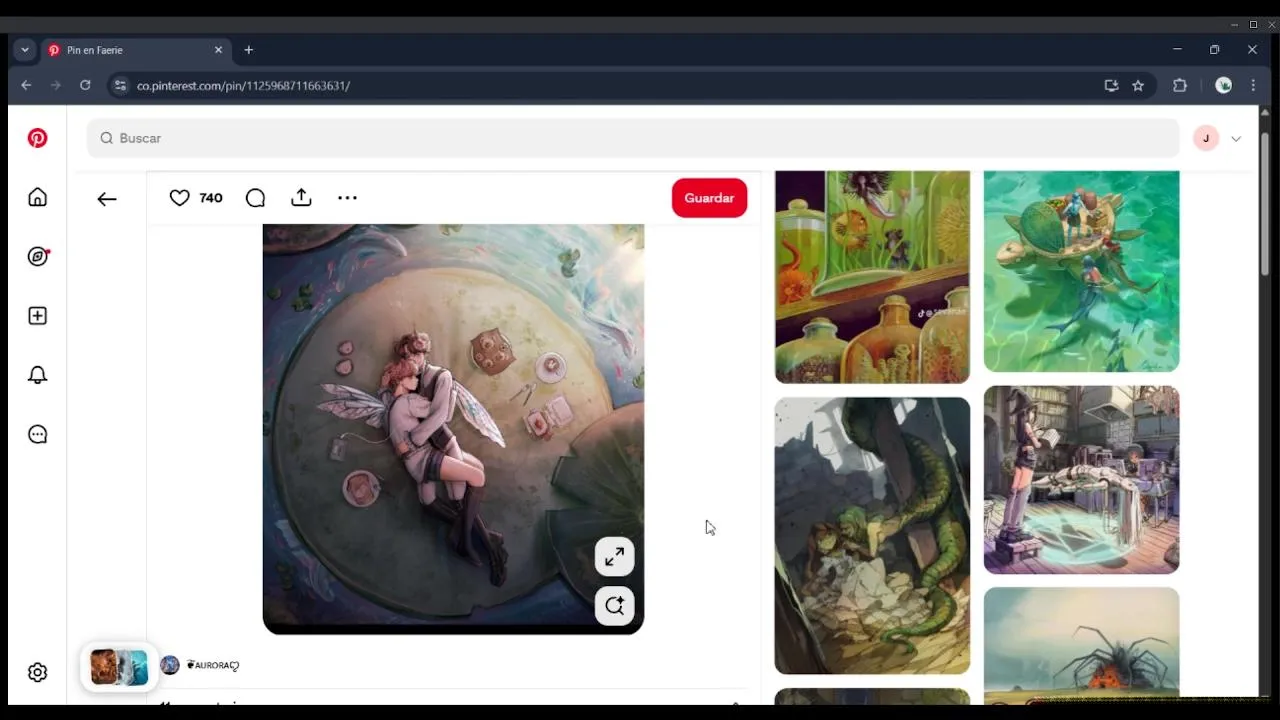This screenshot has width=1280, height=720.
Task: Expand the pin image to fullscreen
Action: pos(614,557)
